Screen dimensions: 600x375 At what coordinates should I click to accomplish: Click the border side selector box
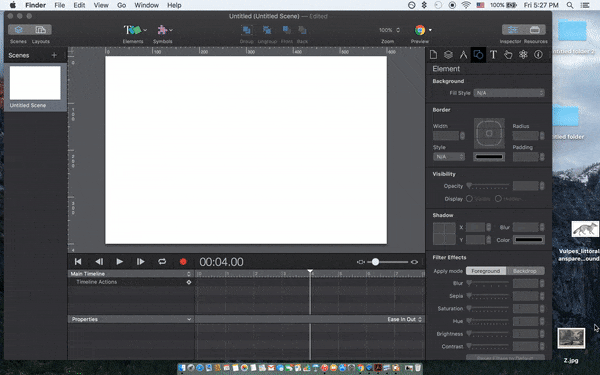tap(489, 133)
